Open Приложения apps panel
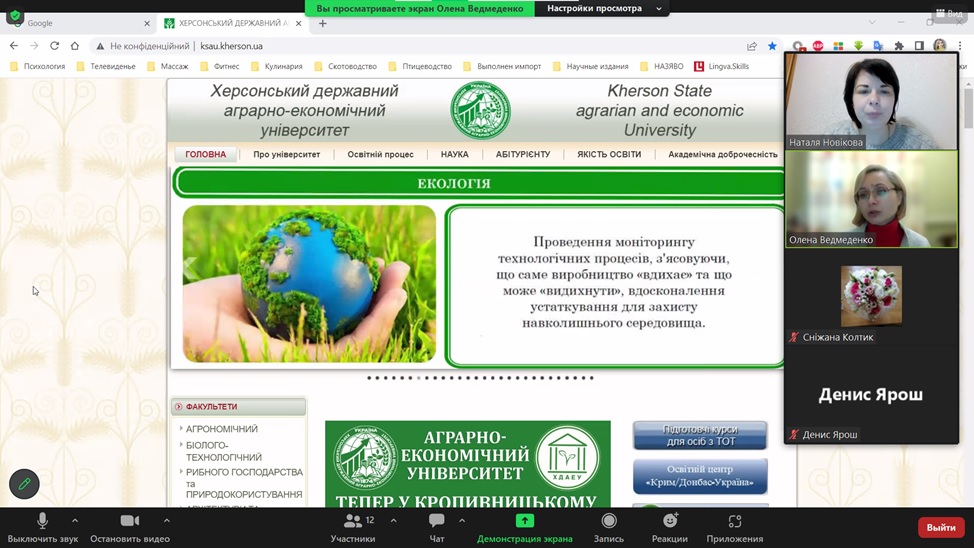 (735, 528)
